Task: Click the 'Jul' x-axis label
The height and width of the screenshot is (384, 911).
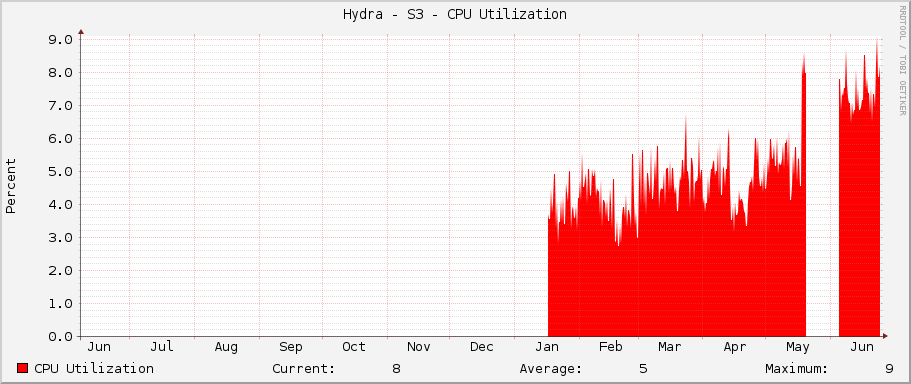Action: point(162,347)
